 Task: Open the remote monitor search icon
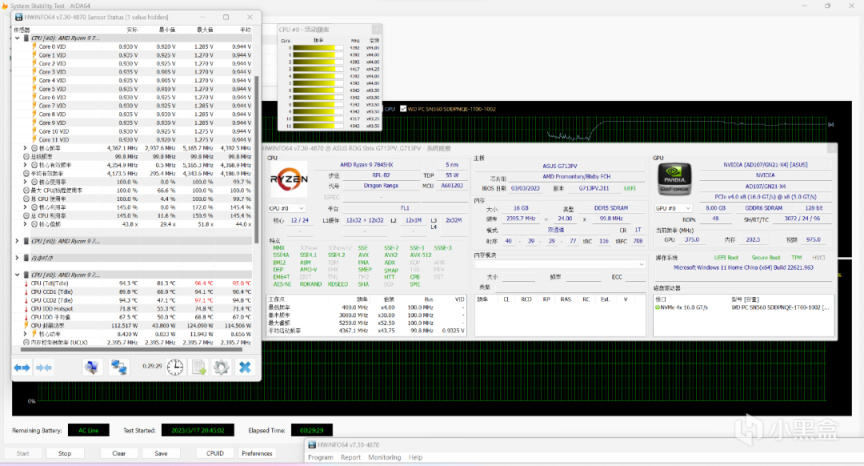[92, 367]
